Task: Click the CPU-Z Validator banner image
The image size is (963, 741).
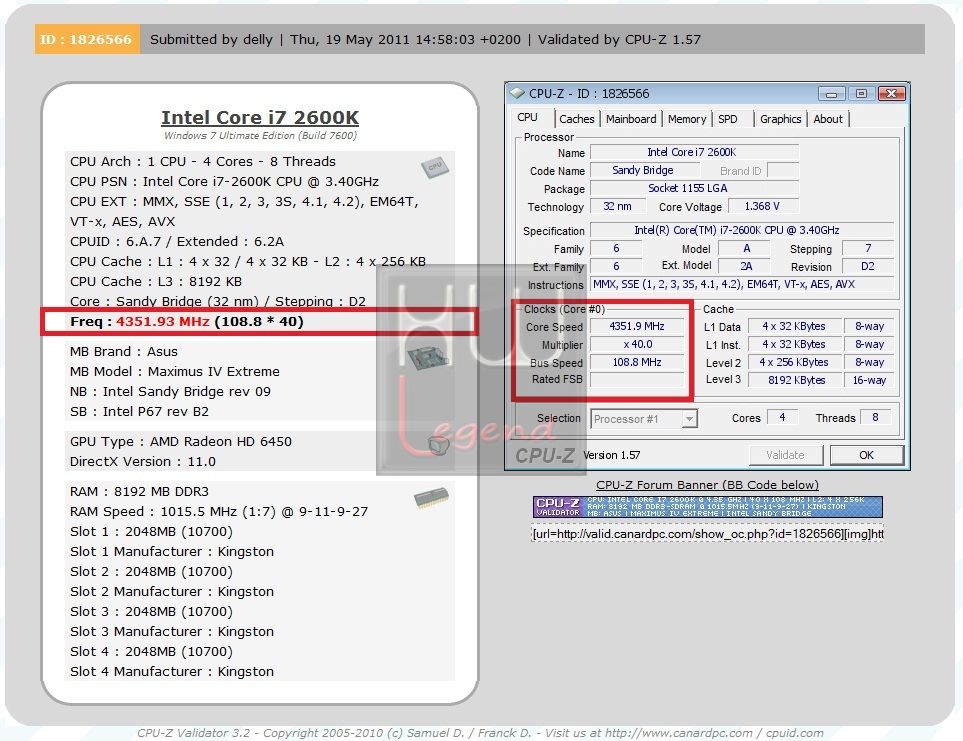Action: point(708,507)
